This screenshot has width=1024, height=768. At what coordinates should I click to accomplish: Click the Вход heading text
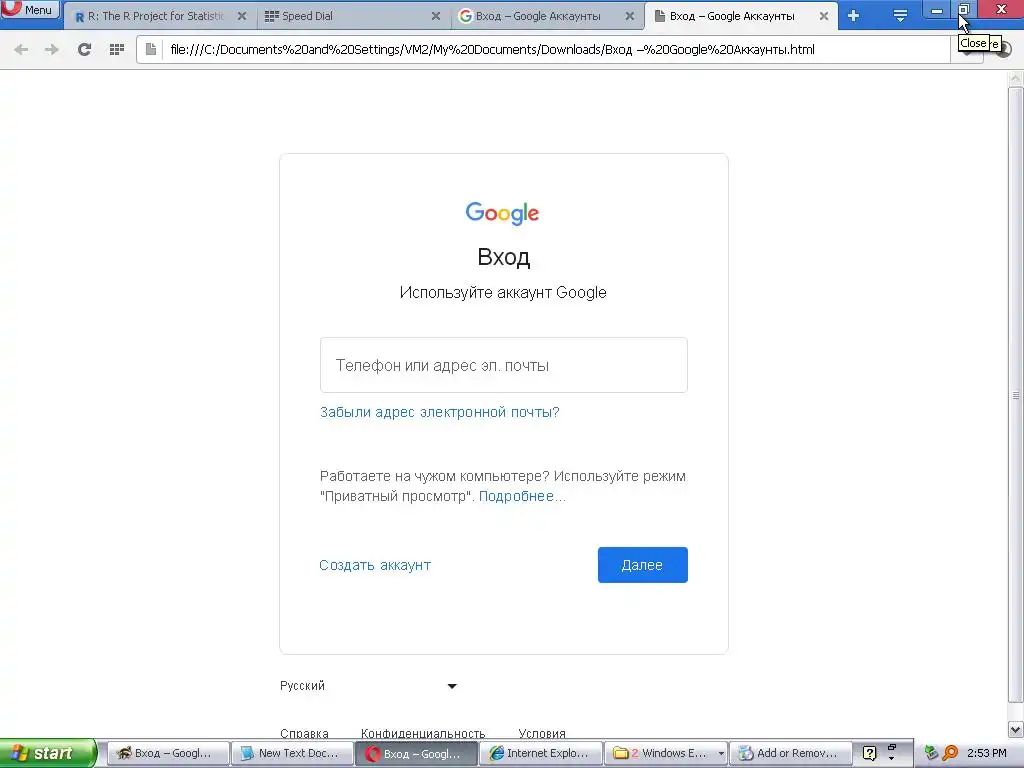click(x=504, y=257)
